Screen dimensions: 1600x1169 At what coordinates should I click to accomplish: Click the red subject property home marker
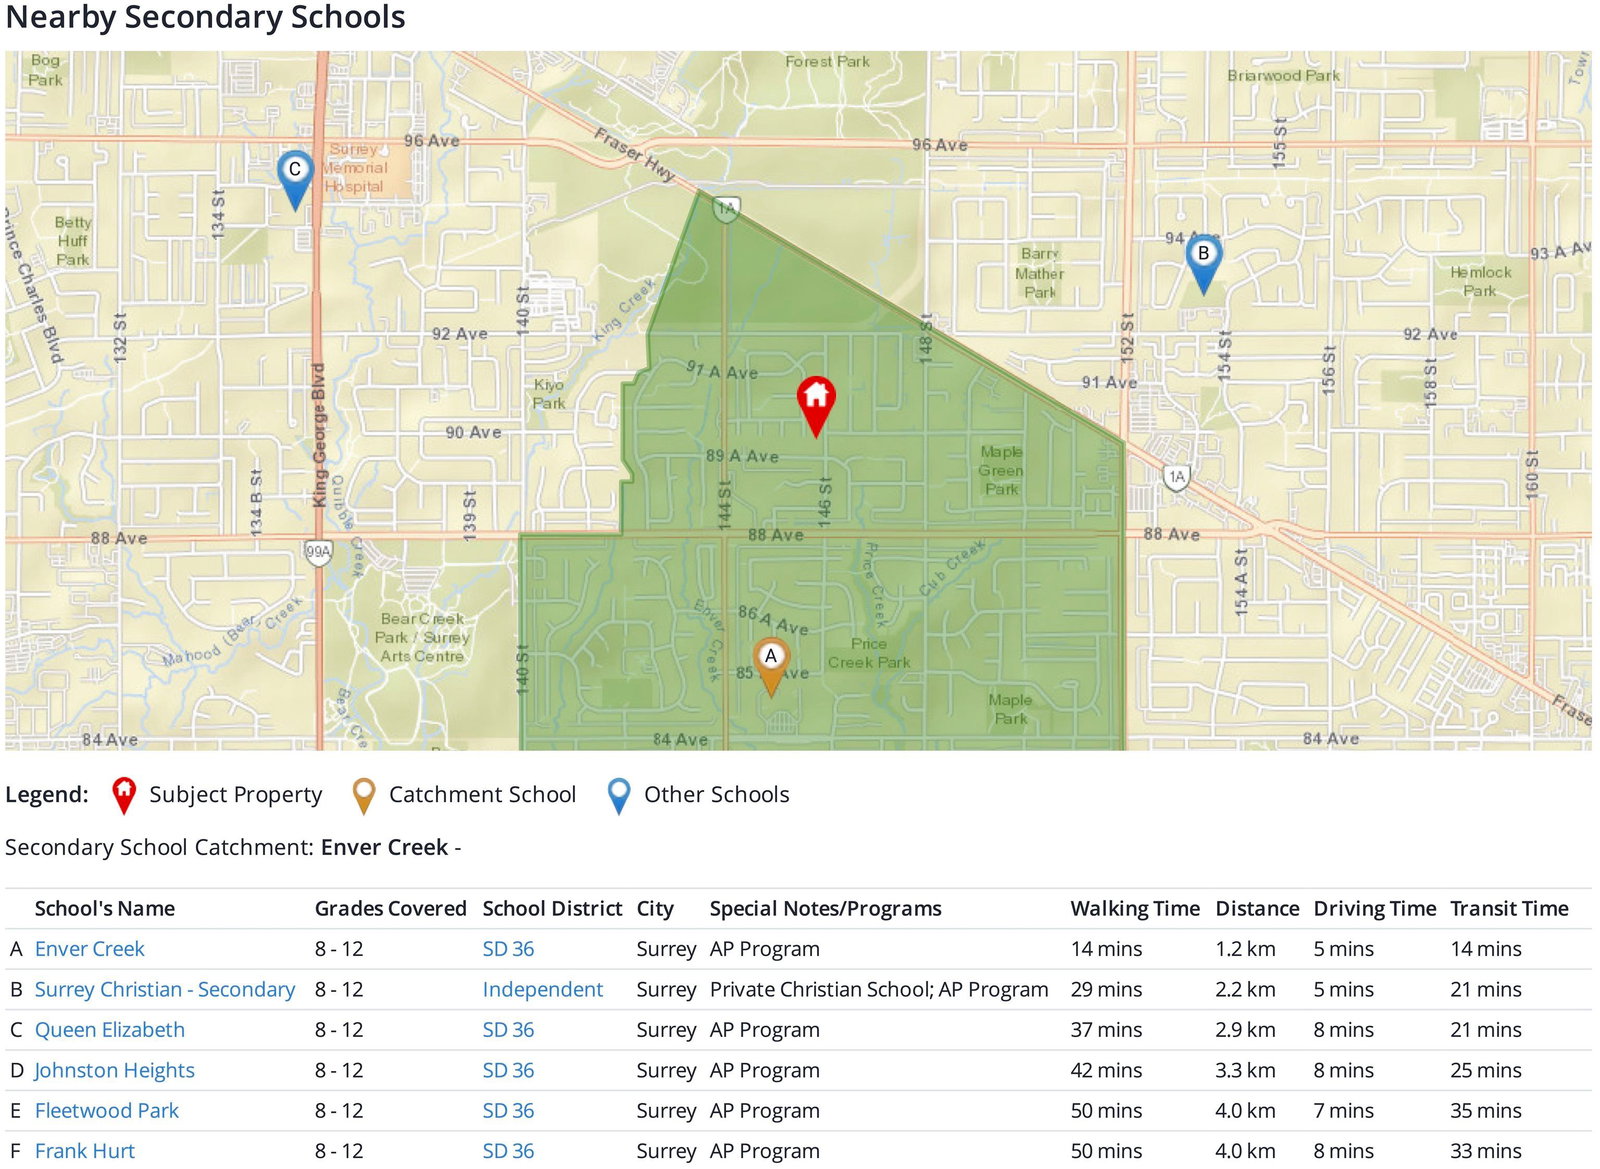click(816, 405)
